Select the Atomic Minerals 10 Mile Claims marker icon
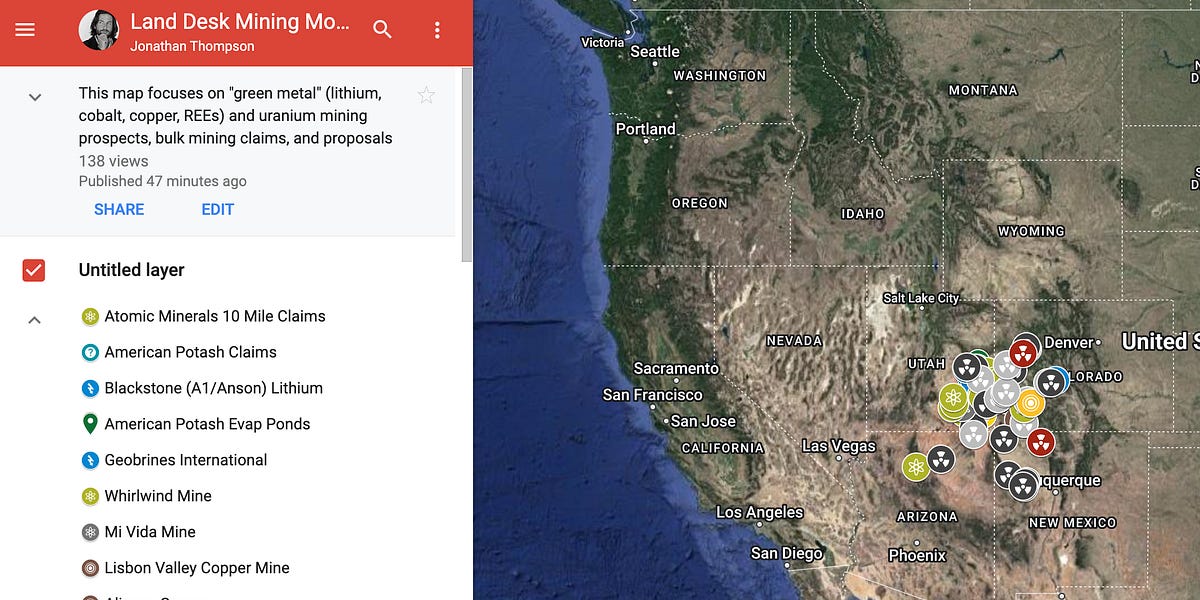Viewport: 1200px width, 600px height. coord(88,316)
